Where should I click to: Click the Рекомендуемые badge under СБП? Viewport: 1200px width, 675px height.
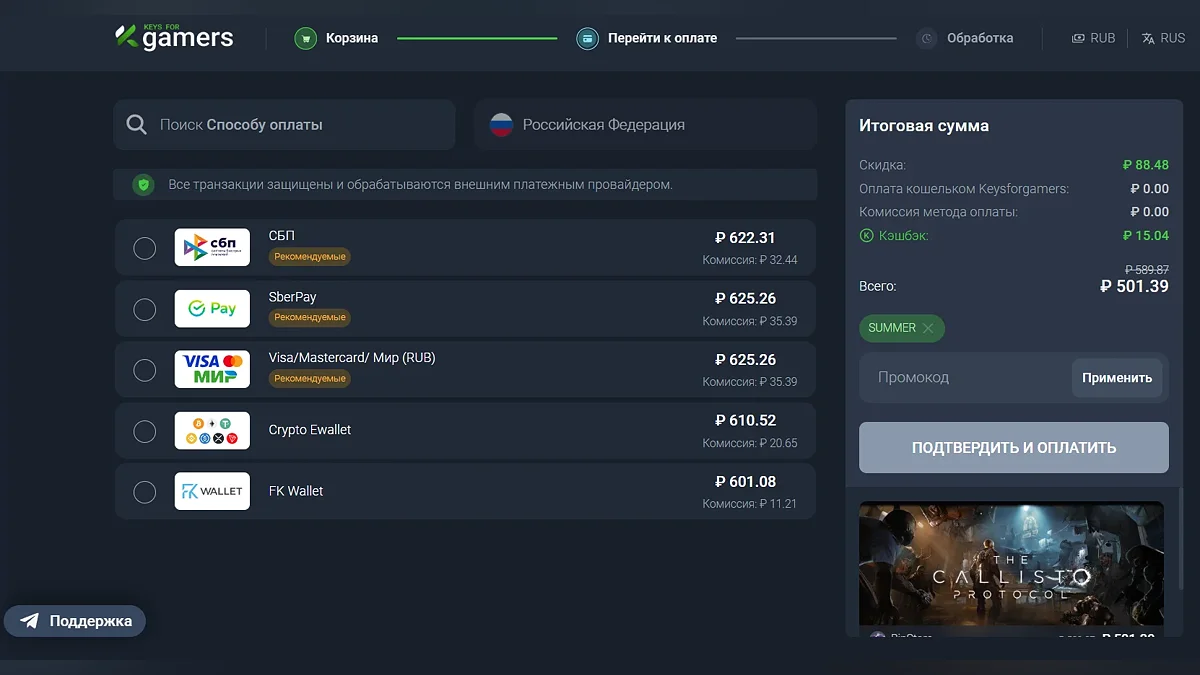[x=310, y=257]
